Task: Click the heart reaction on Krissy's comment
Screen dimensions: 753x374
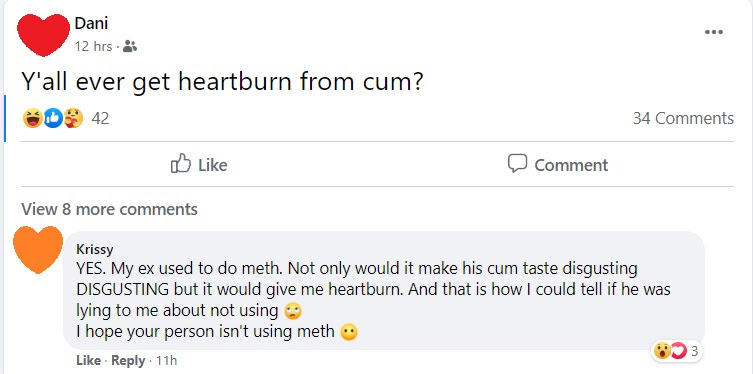Action: 679,352
